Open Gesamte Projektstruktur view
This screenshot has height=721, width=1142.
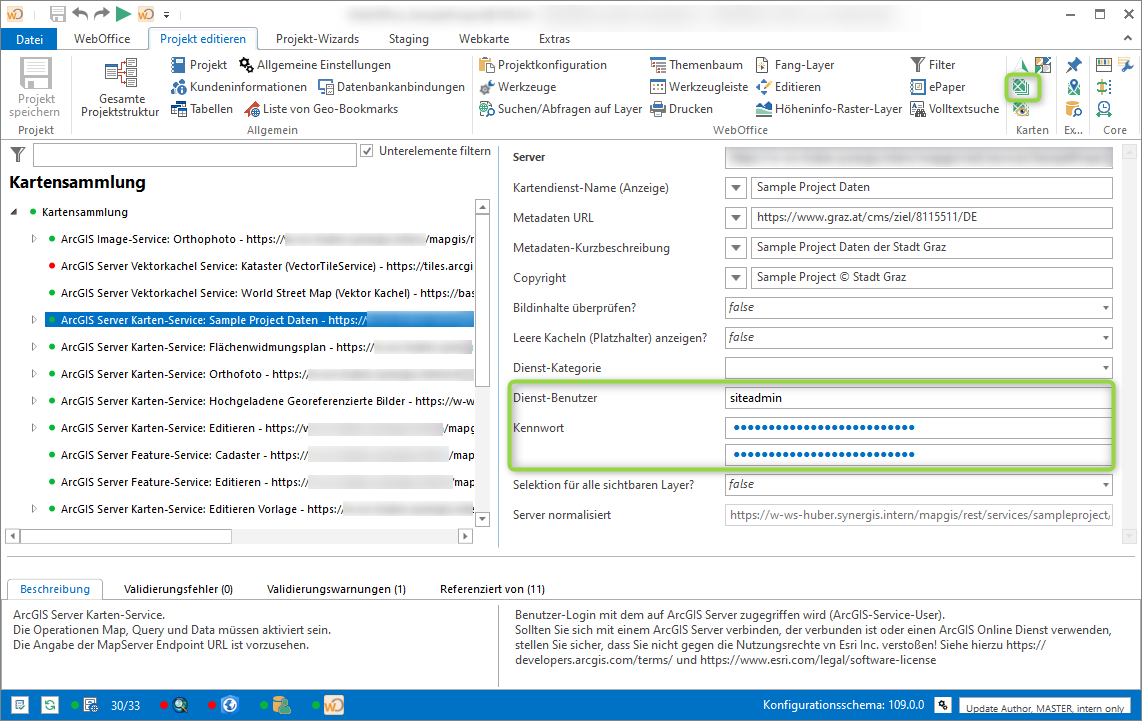(x=121, y=88)
